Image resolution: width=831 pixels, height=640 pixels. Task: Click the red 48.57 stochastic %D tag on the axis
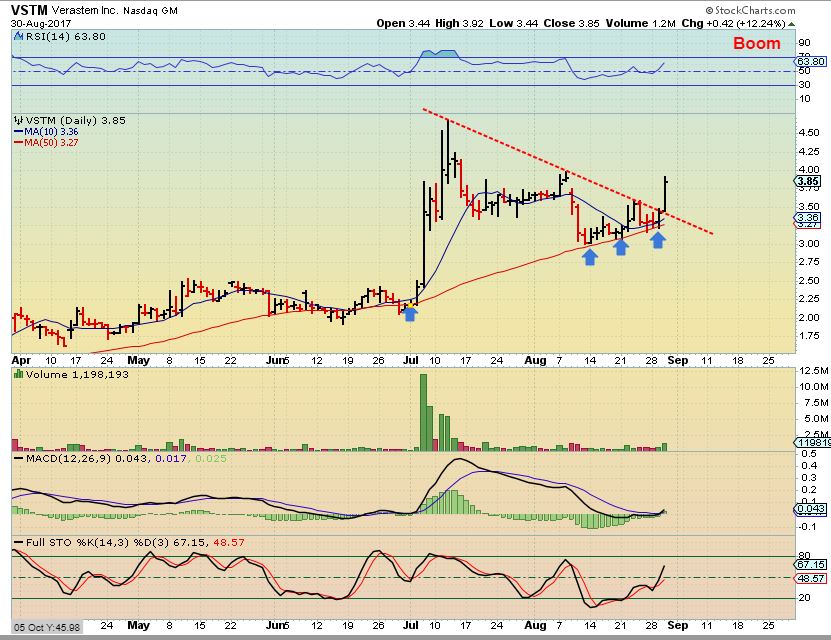click(x=811, y=579)
